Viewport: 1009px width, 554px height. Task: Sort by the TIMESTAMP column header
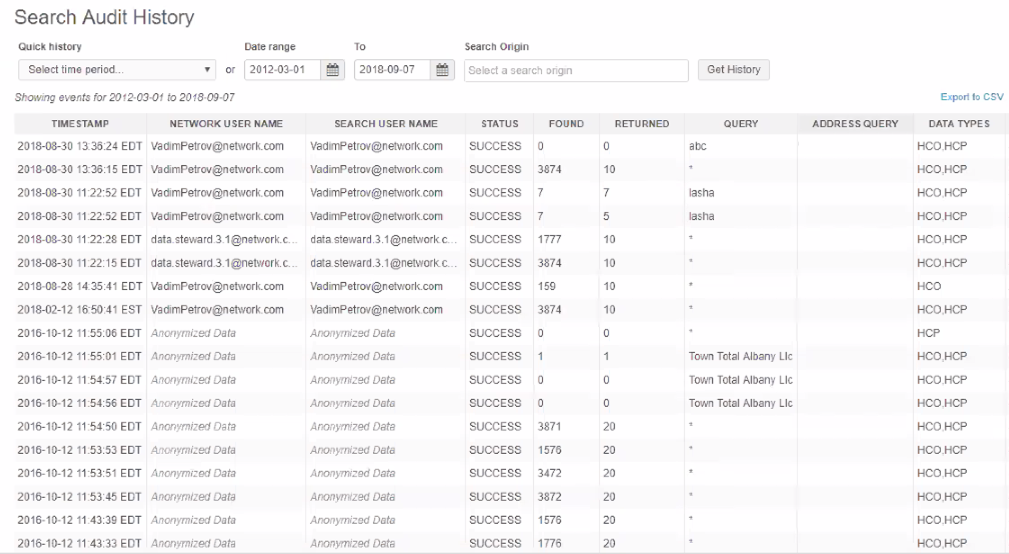(x=80, y=124)
